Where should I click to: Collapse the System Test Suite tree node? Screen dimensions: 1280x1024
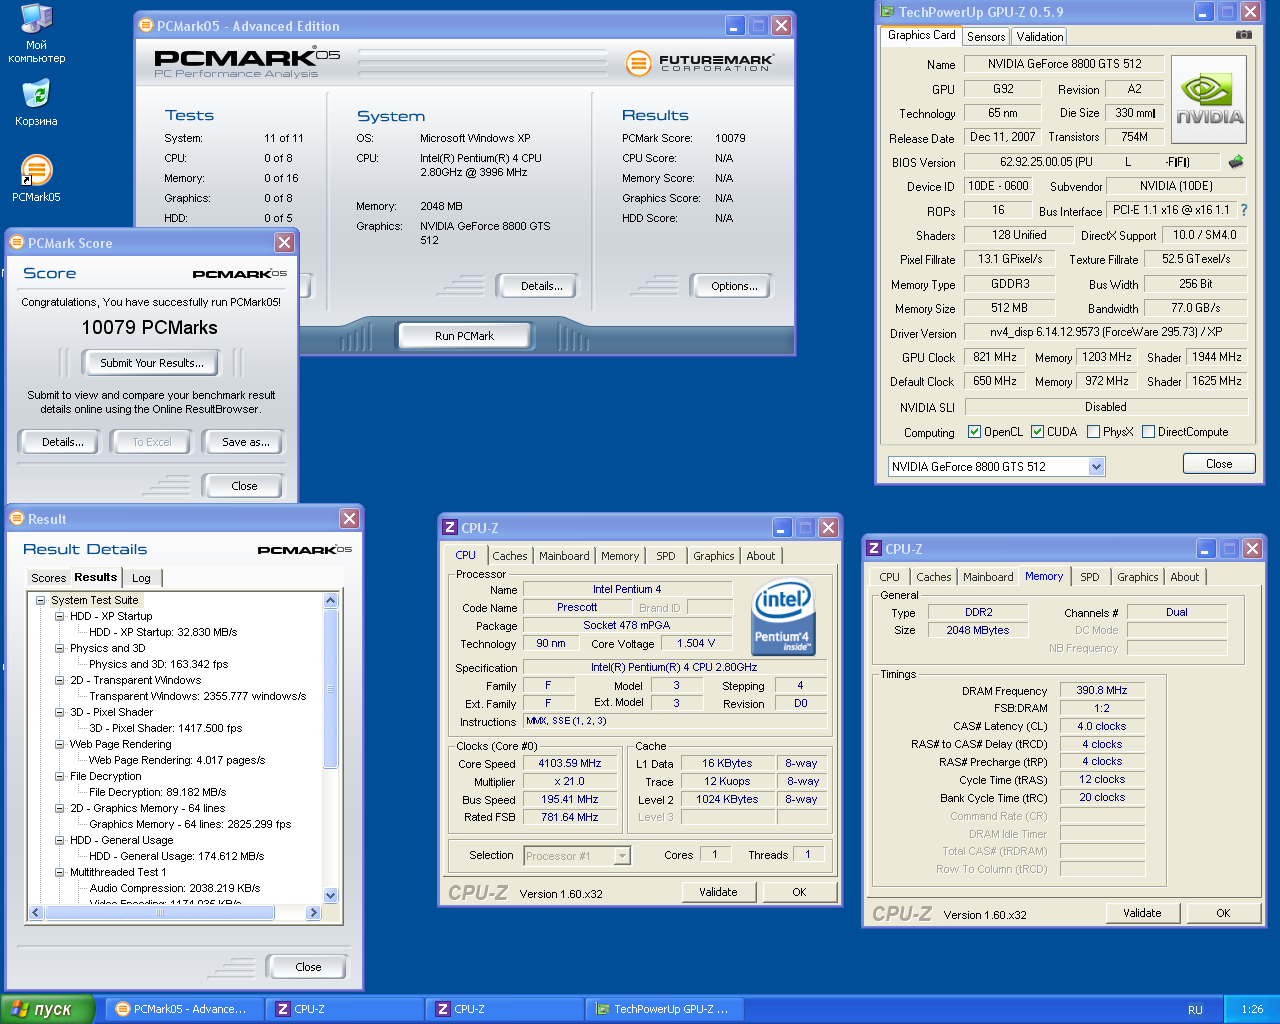(41, 601)
